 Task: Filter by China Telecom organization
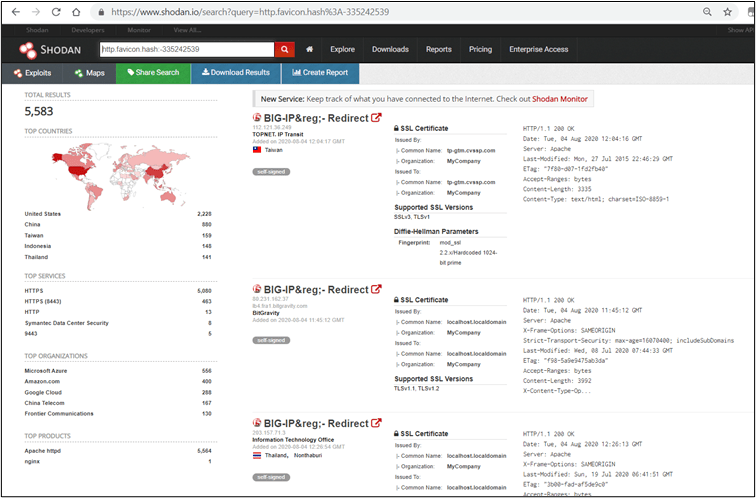44,403
